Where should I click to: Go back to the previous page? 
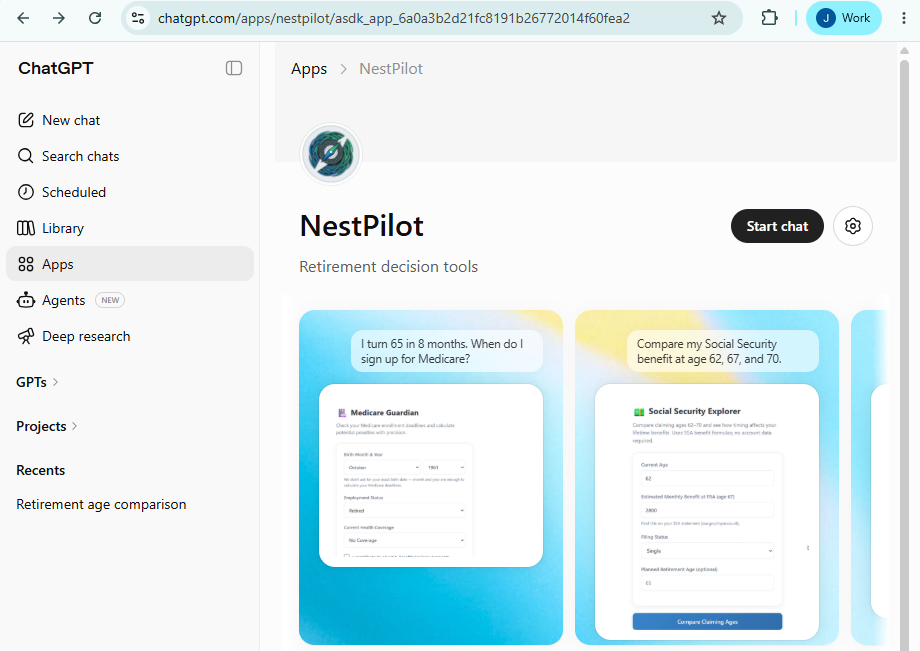coord(23,18)
